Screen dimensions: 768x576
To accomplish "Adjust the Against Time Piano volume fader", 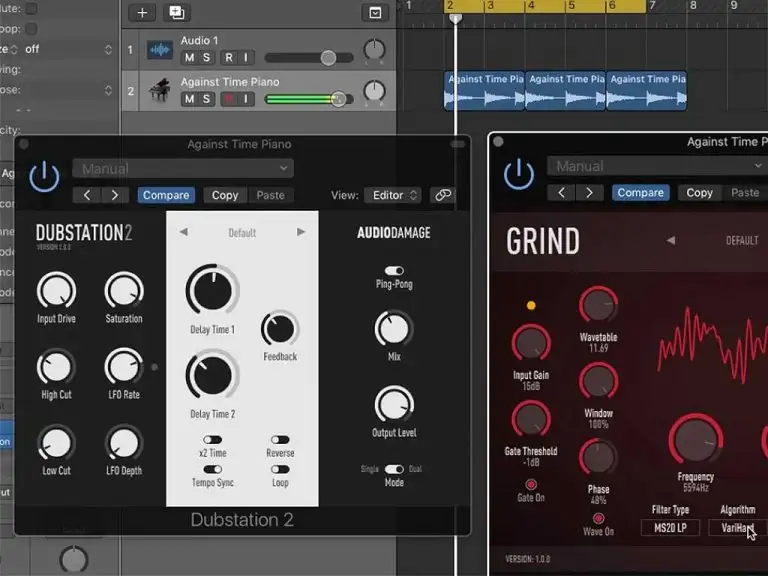I will click(x=338, y=99).
